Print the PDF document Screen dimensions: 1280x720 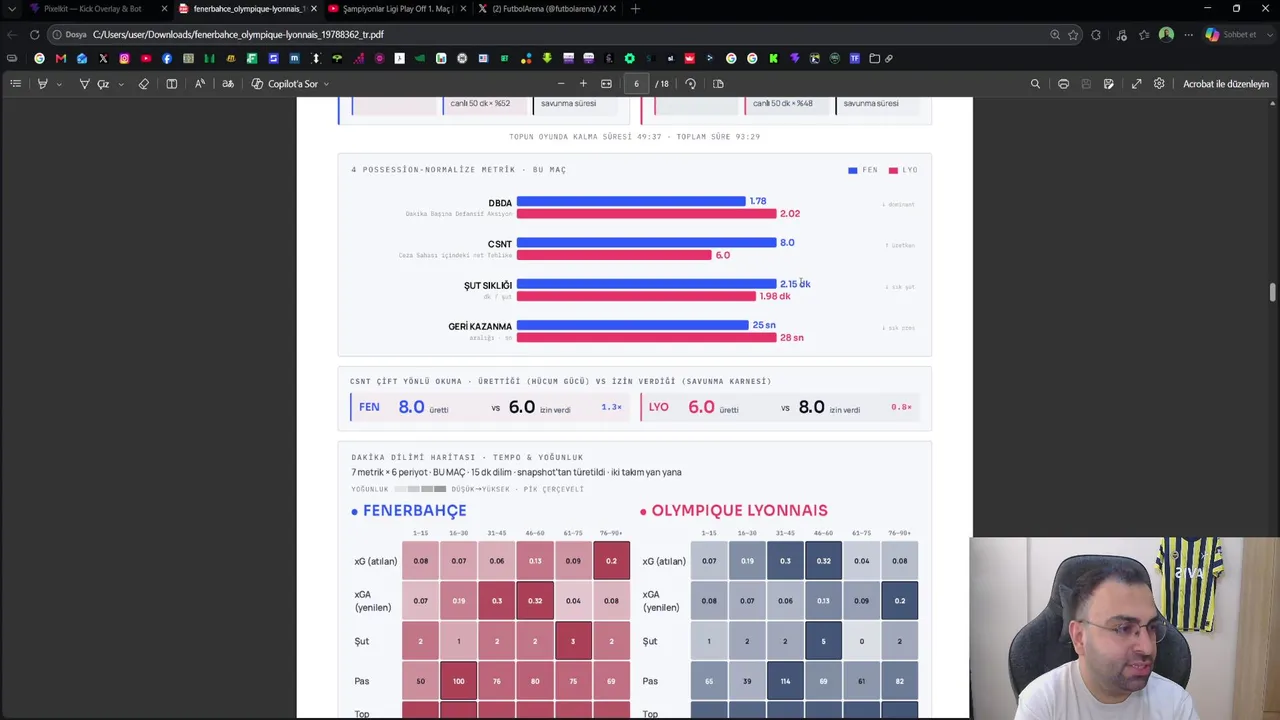coord(1063,84)
